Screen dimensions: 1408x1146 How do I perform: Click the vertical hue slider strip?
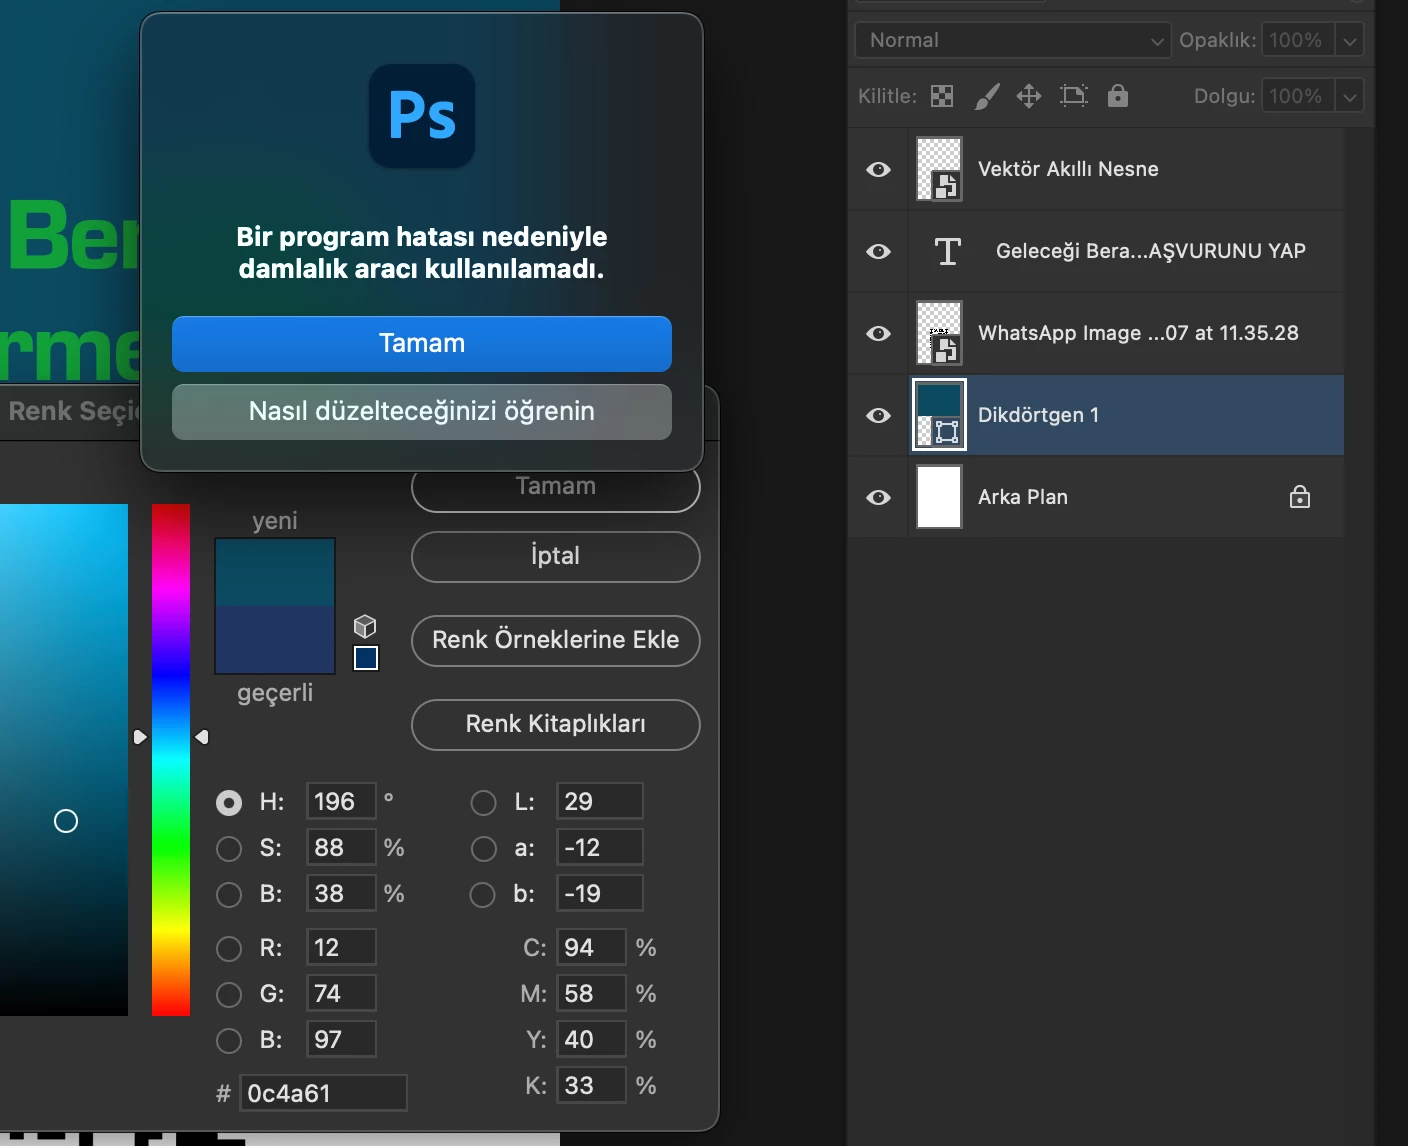click(x=171, y=760)
